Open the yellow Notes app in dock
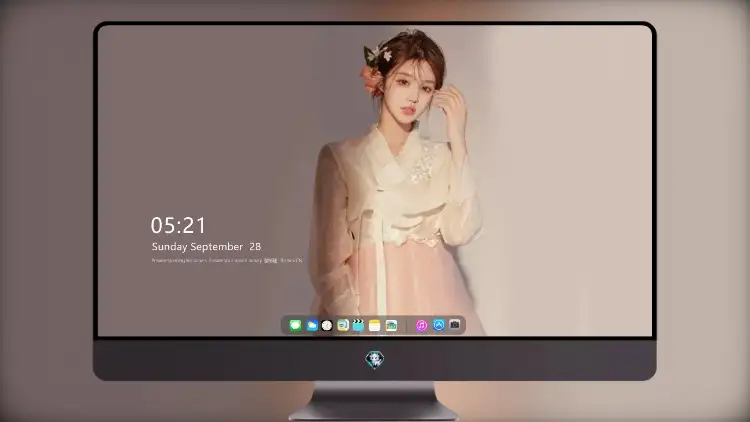This screenshot has height=422, width=750. tap(375, 325)
